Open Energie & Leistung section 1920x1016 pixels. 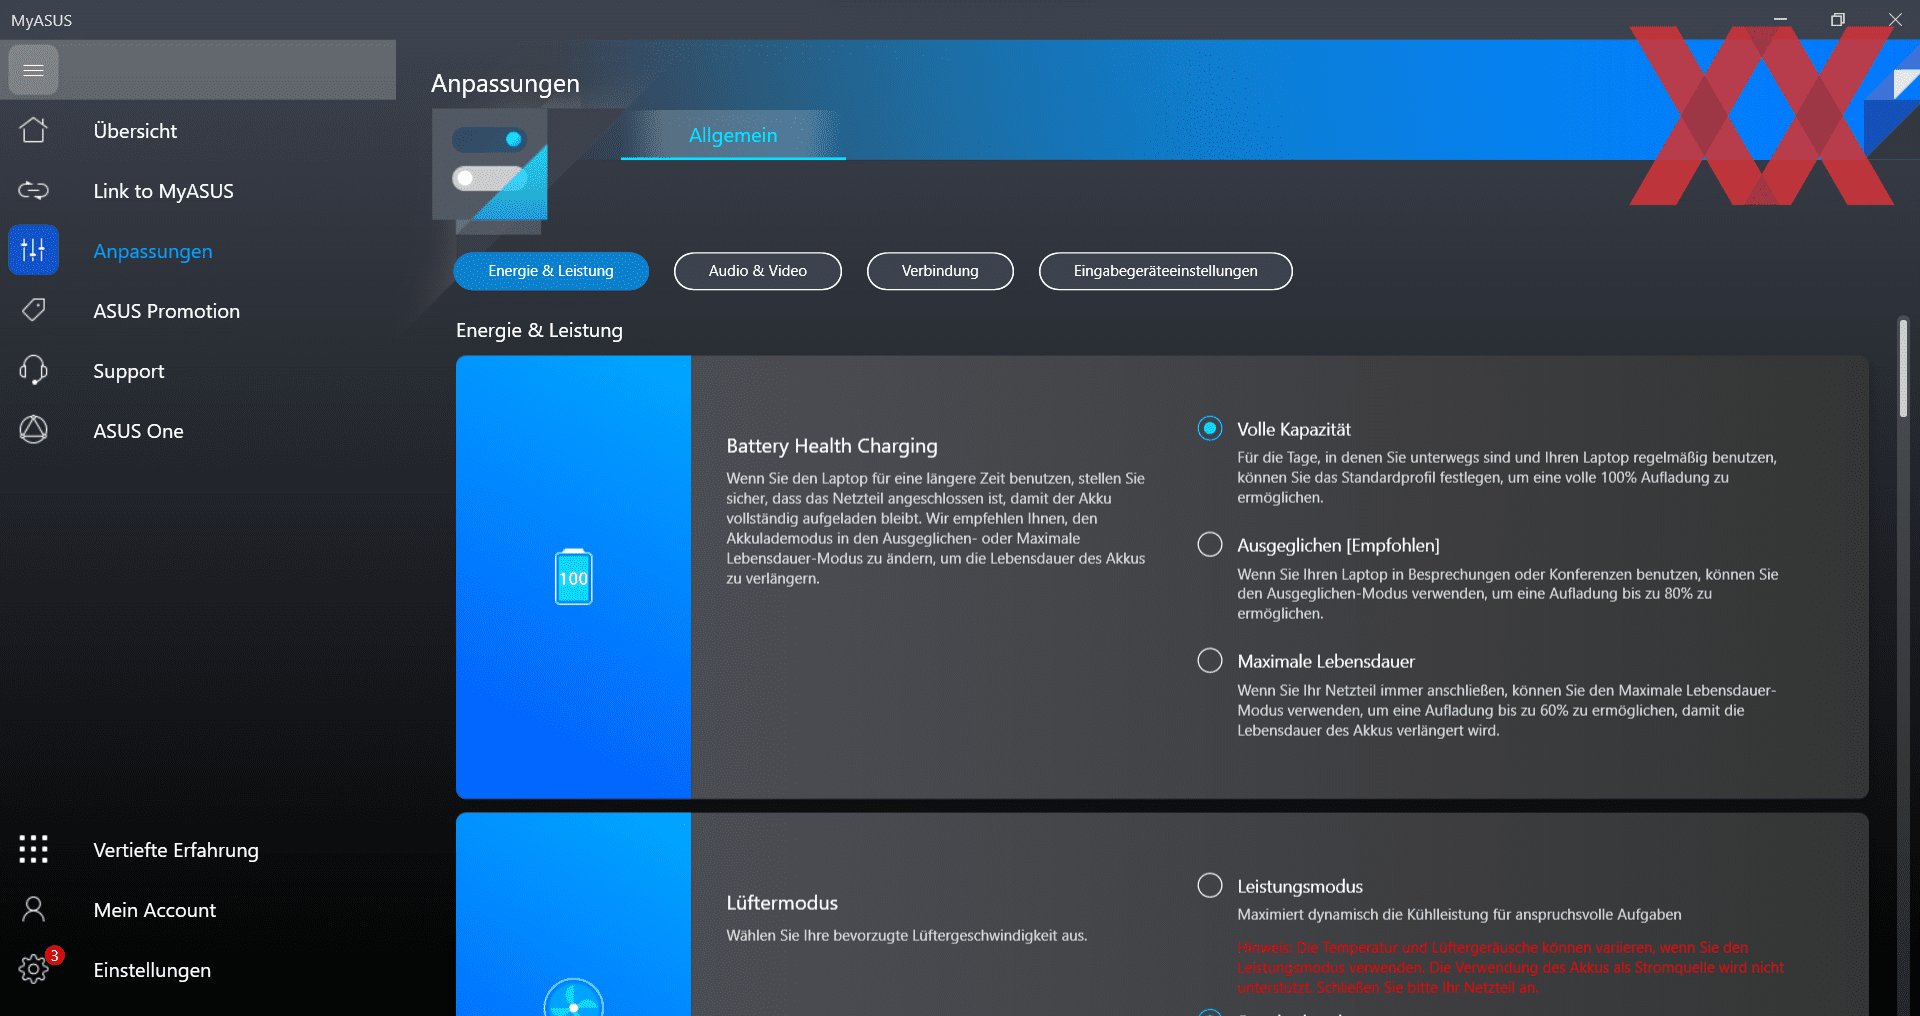coord(551,271)
